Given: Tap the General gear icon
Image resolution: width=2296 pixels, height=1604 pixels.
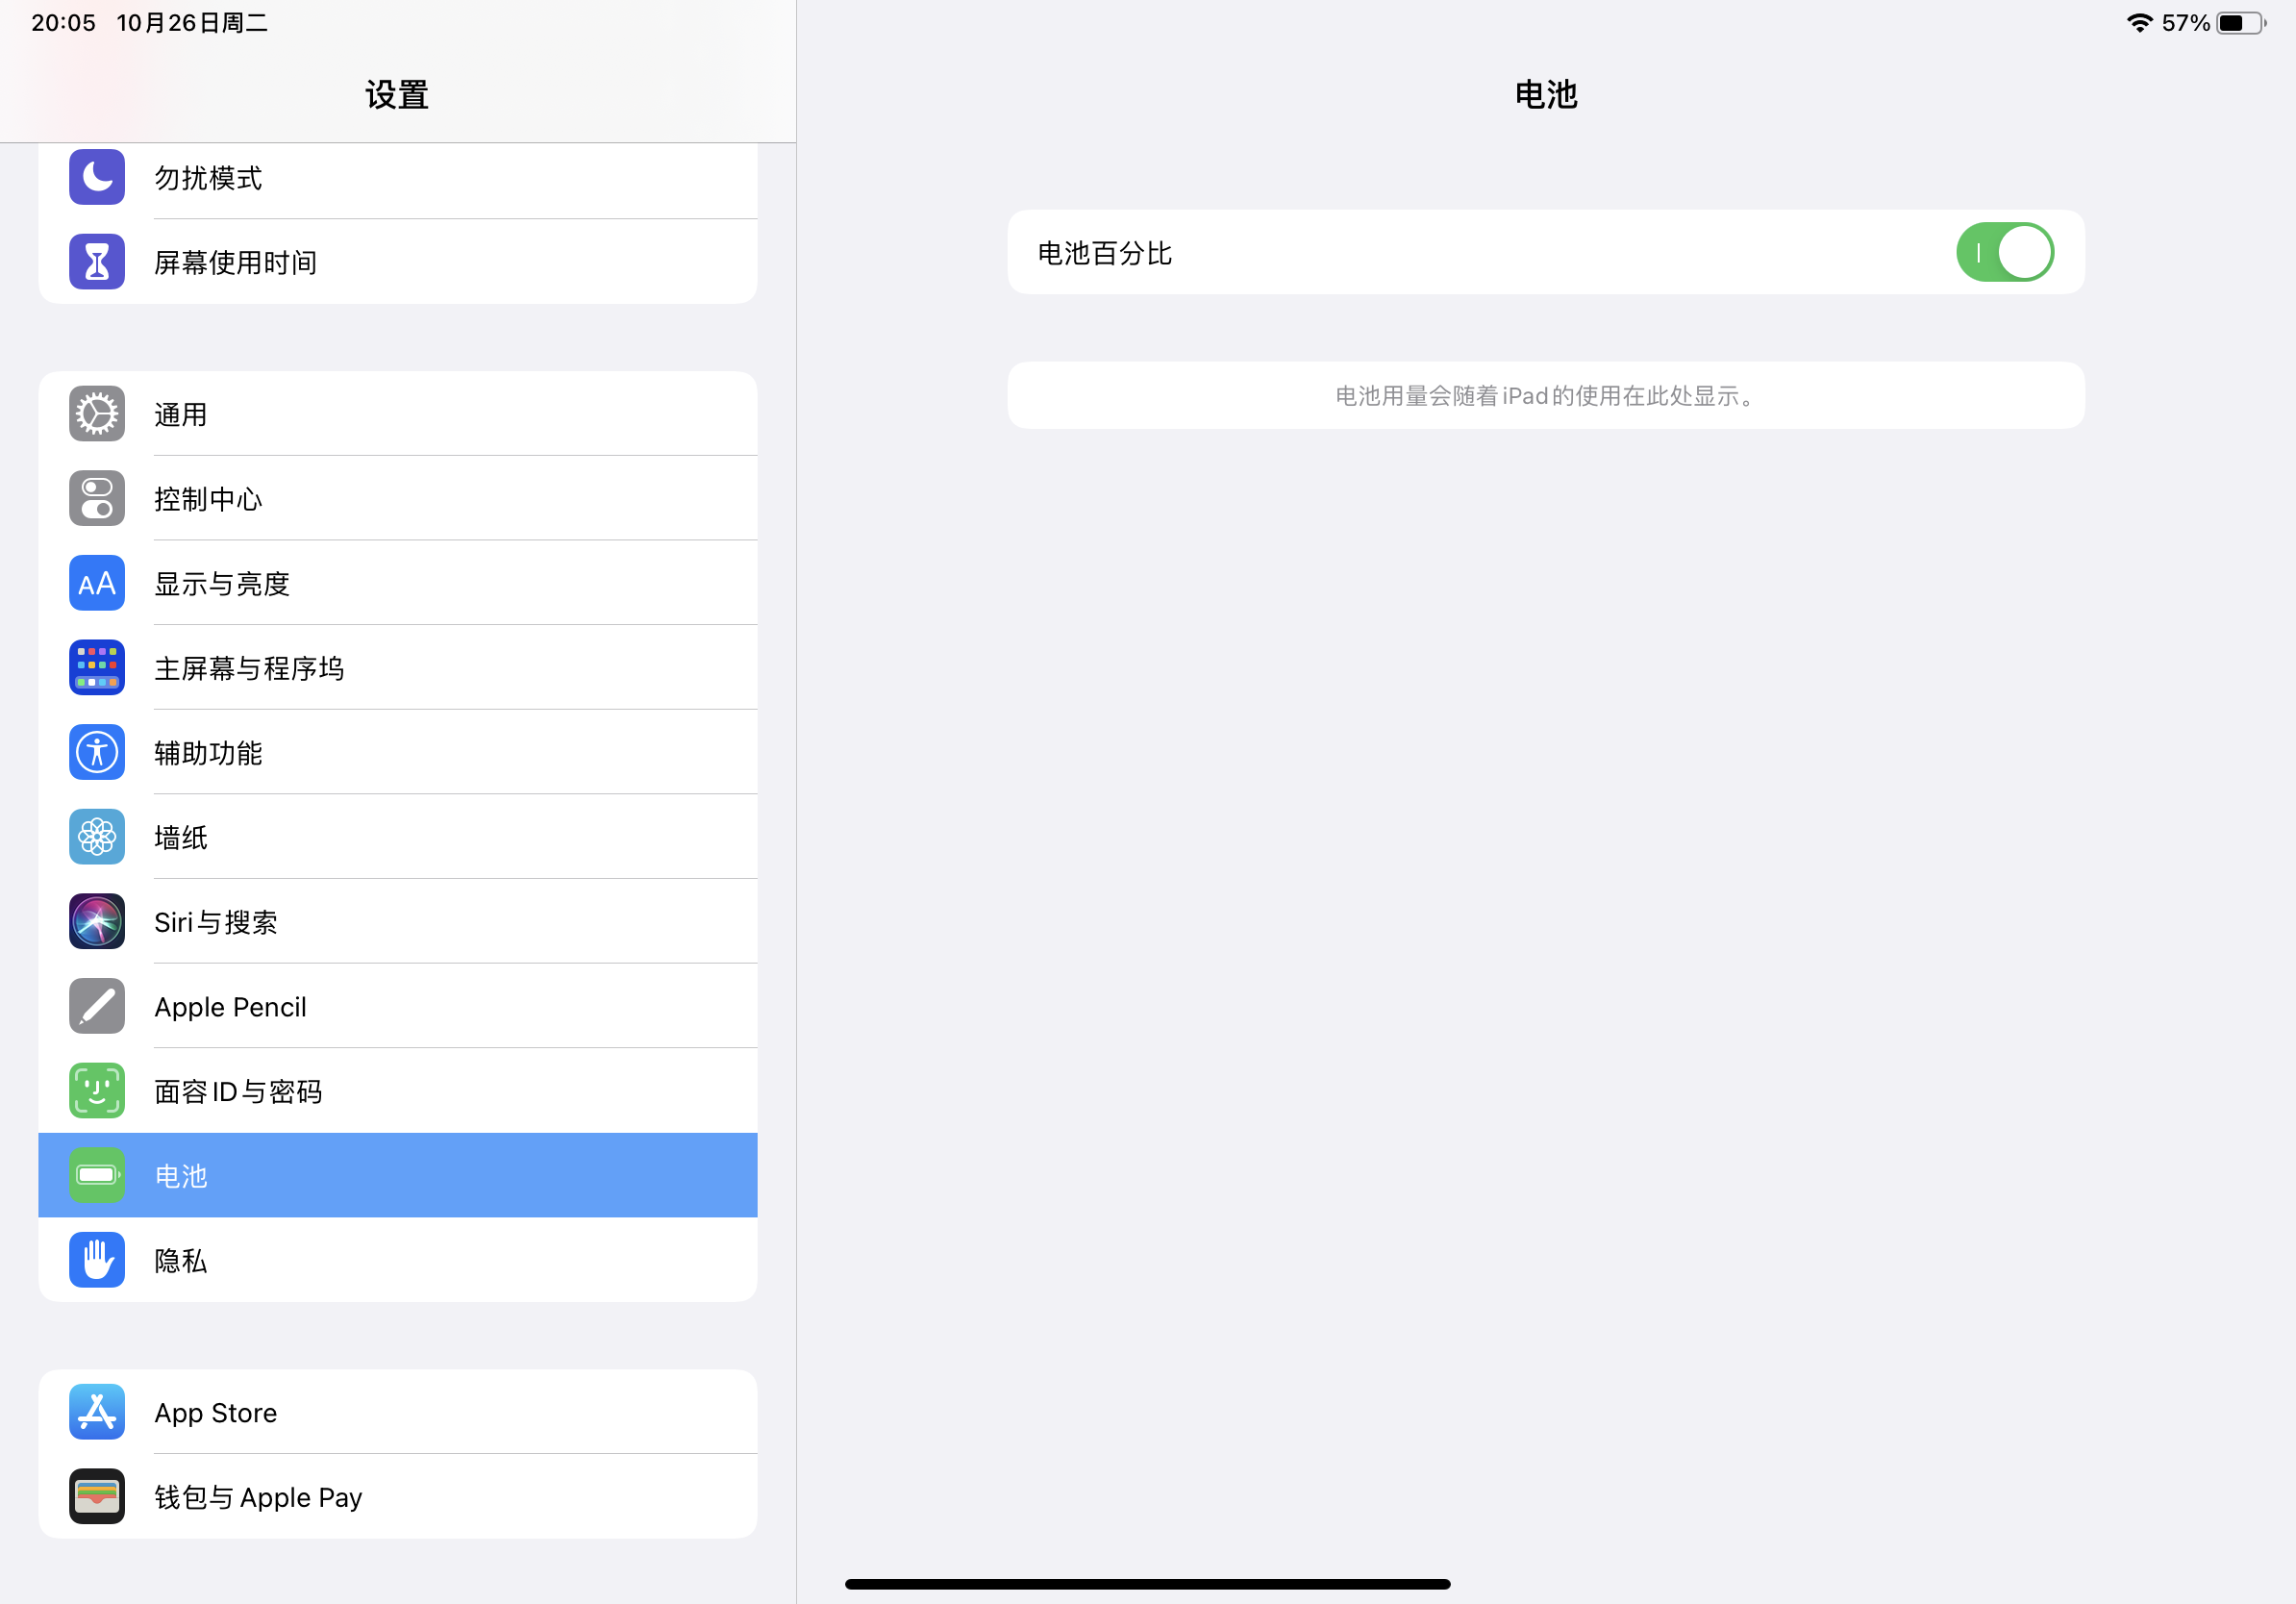Looking at the screenshot, I should 97,414.
